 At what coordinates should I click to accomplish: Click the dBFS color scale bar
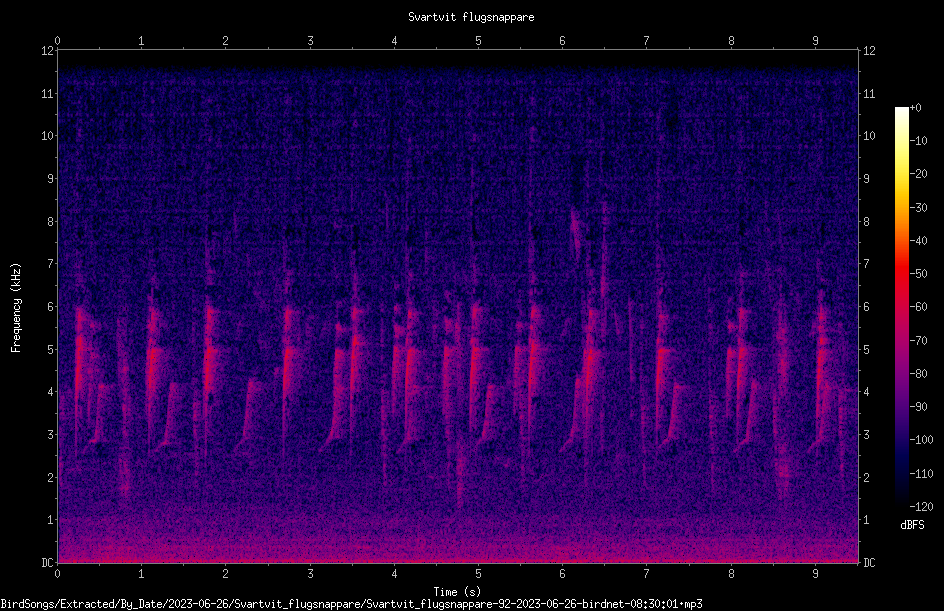(x=901, y=307)
